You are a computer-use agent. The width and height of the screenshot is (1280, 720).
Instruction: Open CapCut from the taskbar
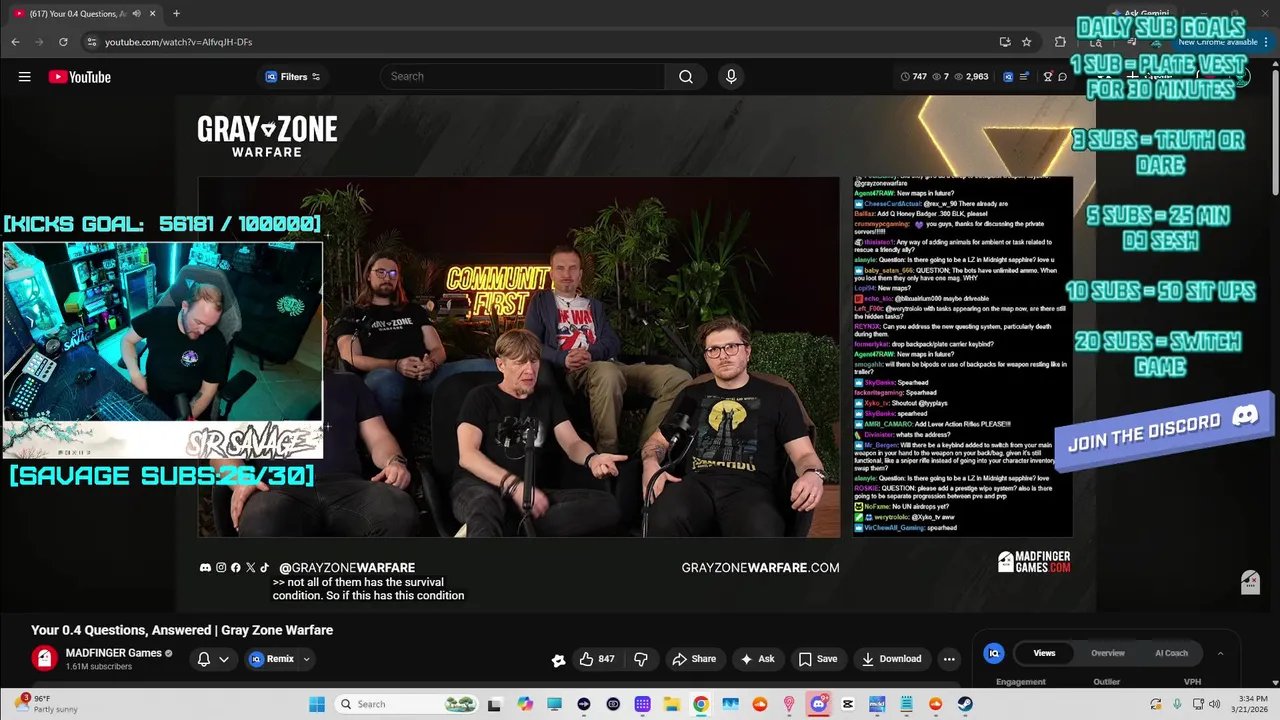coord(848,704)
